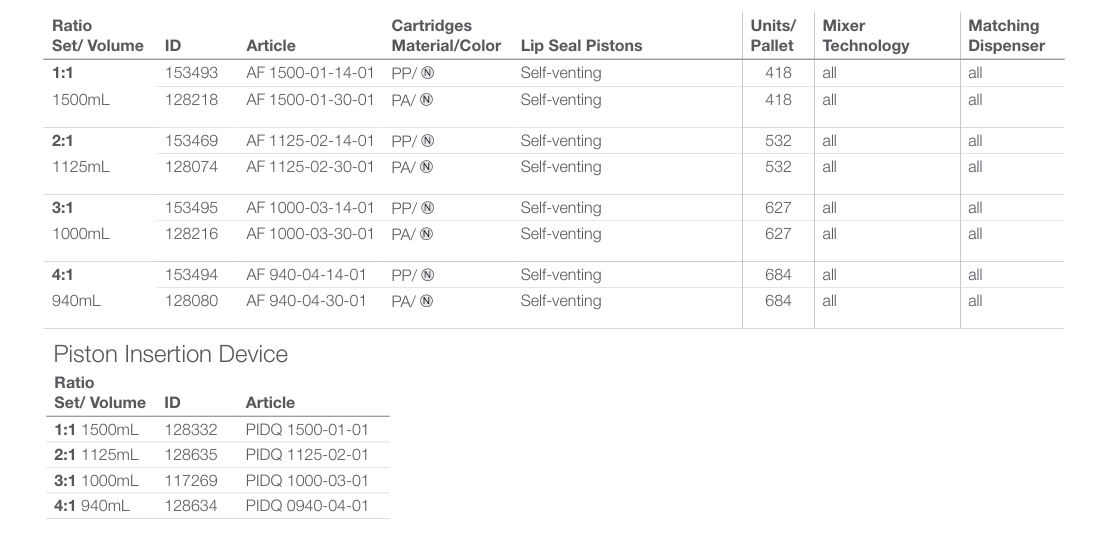The width and height of the screenshot is (1103, 551).
Task: Click the Piston Insertion Device heading
Action: [x=170, y=354]
